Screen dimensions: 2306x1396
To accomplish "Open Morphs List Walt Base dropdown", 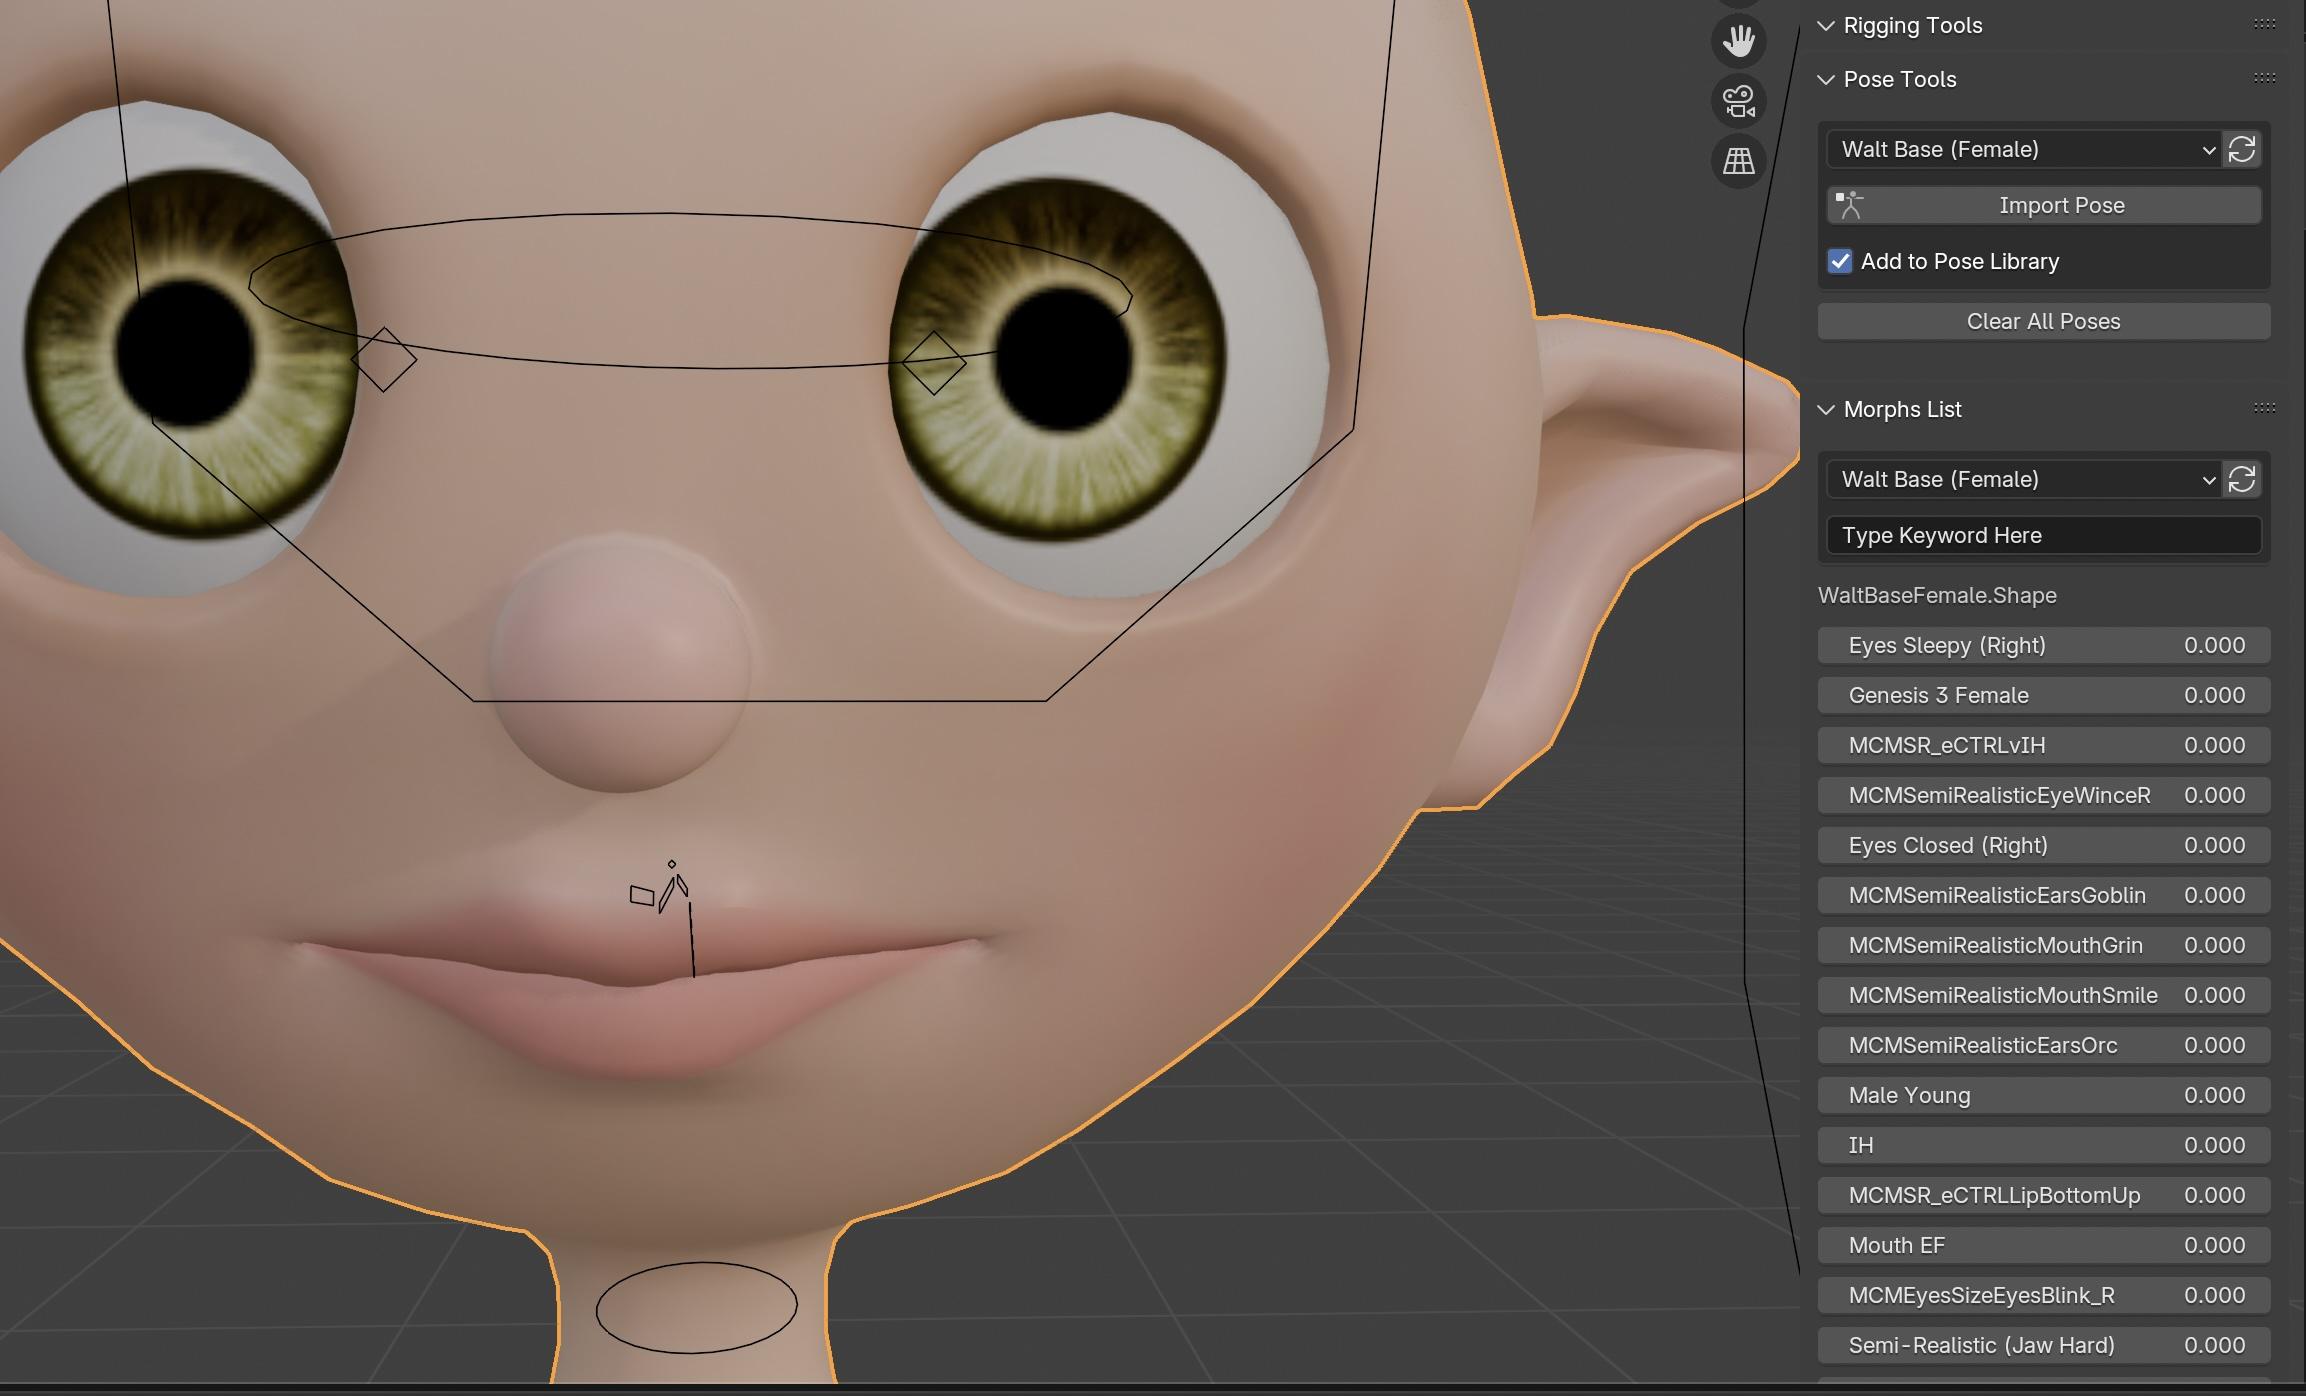I will coord(2024,479).
